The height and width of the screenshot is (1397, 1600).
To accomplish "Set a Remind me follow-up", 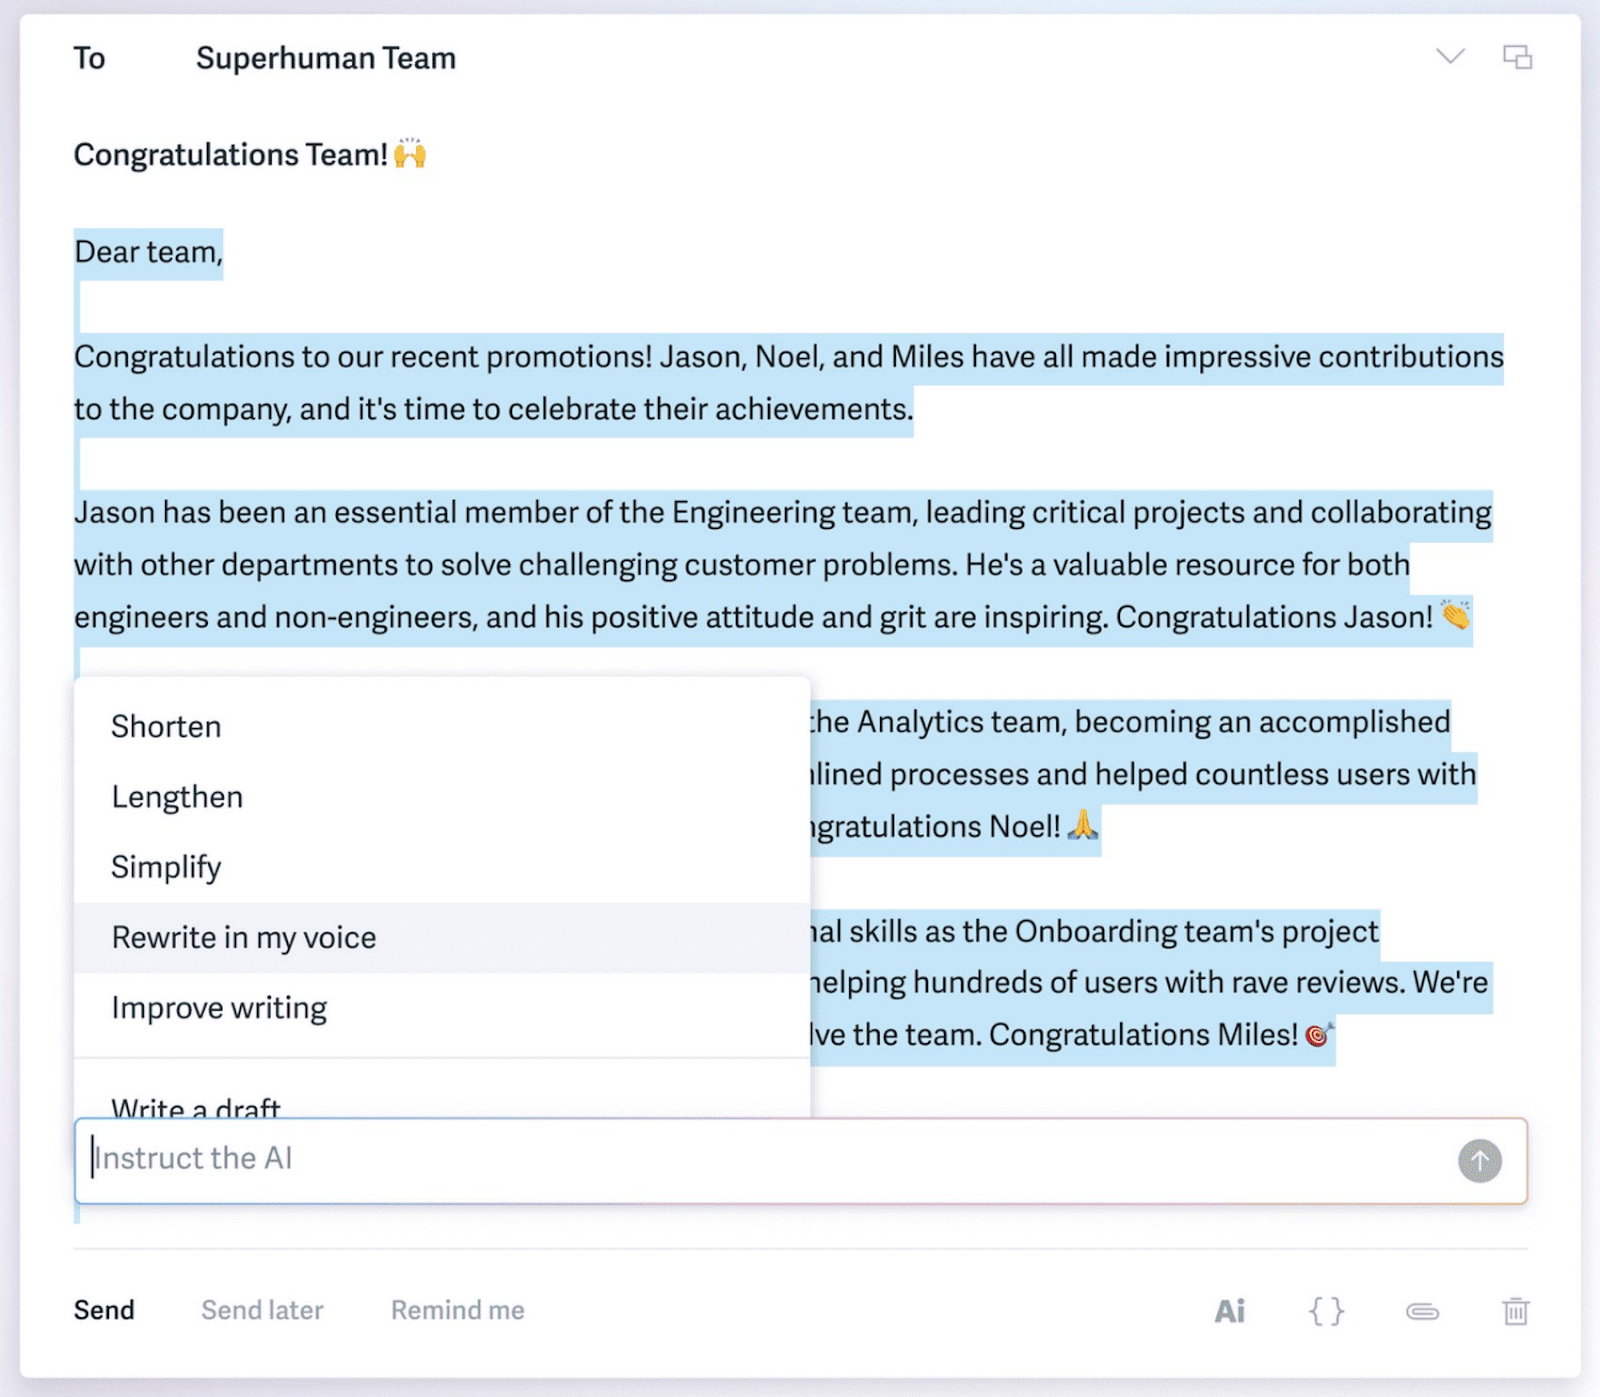I will [x=456, y=1310].
